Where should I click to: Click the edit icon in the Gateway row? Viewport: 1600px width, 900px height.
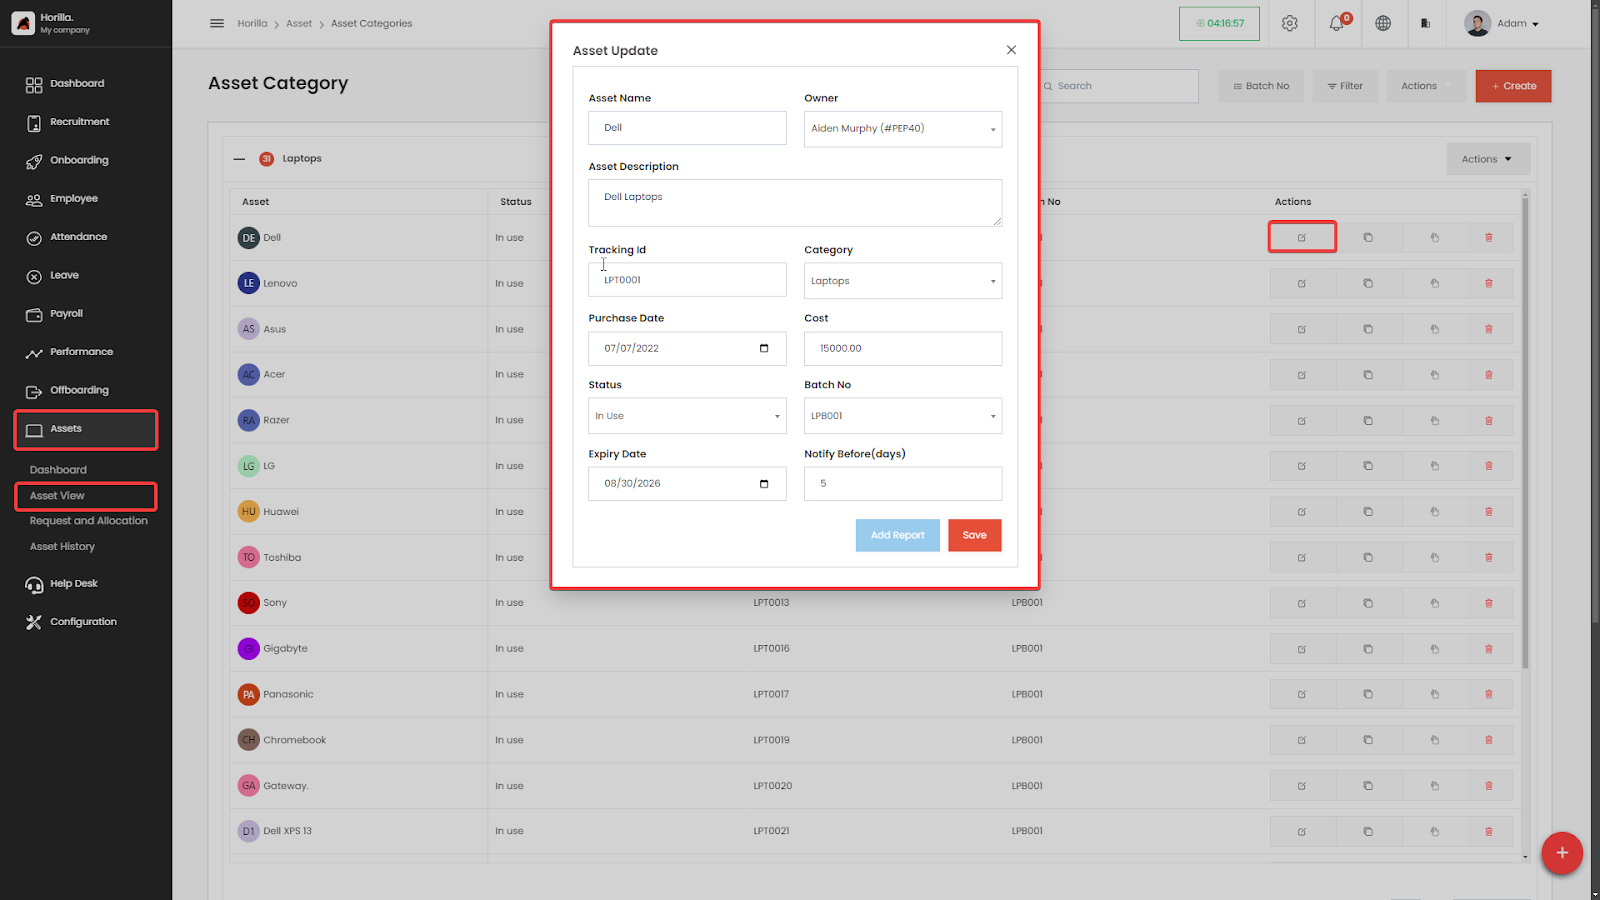pyautogui.click(x=1302, y=786)
